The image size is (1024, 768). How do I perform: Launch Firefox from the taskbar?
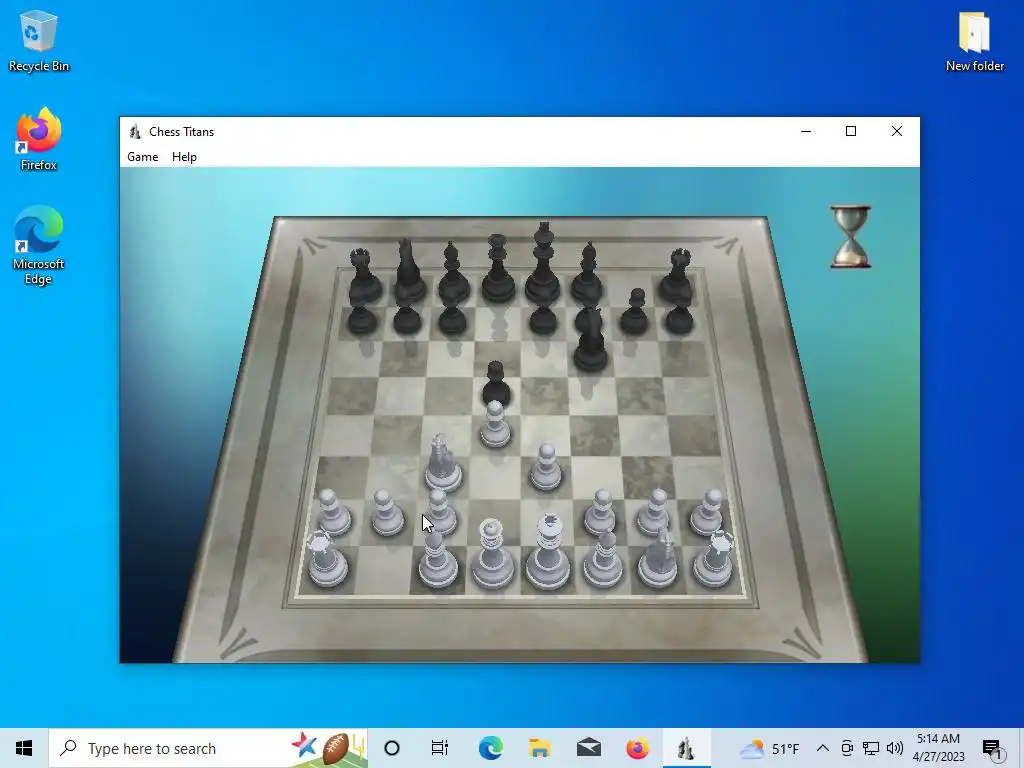point(637,748)
